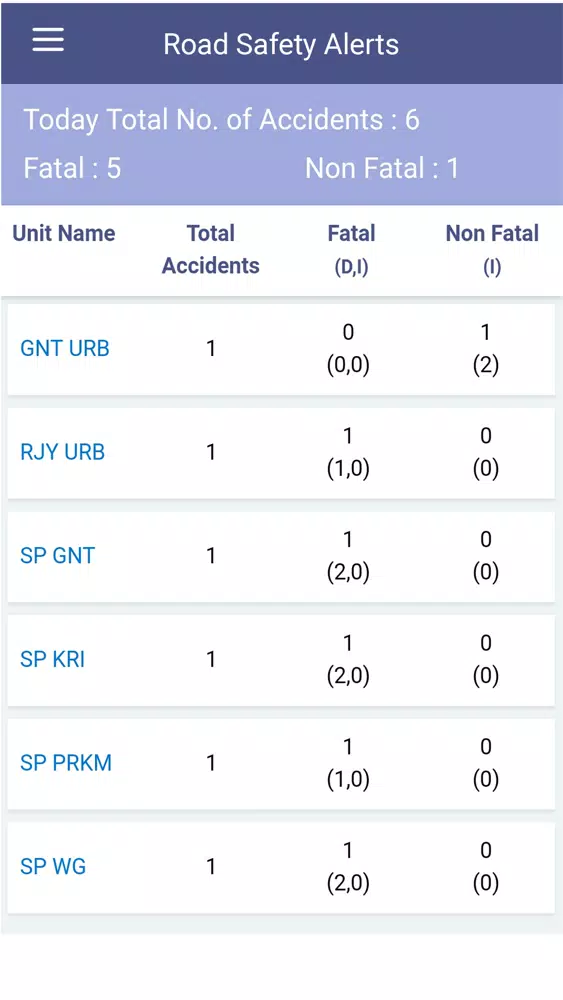Viewport: 563px width, 1000px height.
Task: Click the Unit Name column header
Action: click(x=64, y=233)
